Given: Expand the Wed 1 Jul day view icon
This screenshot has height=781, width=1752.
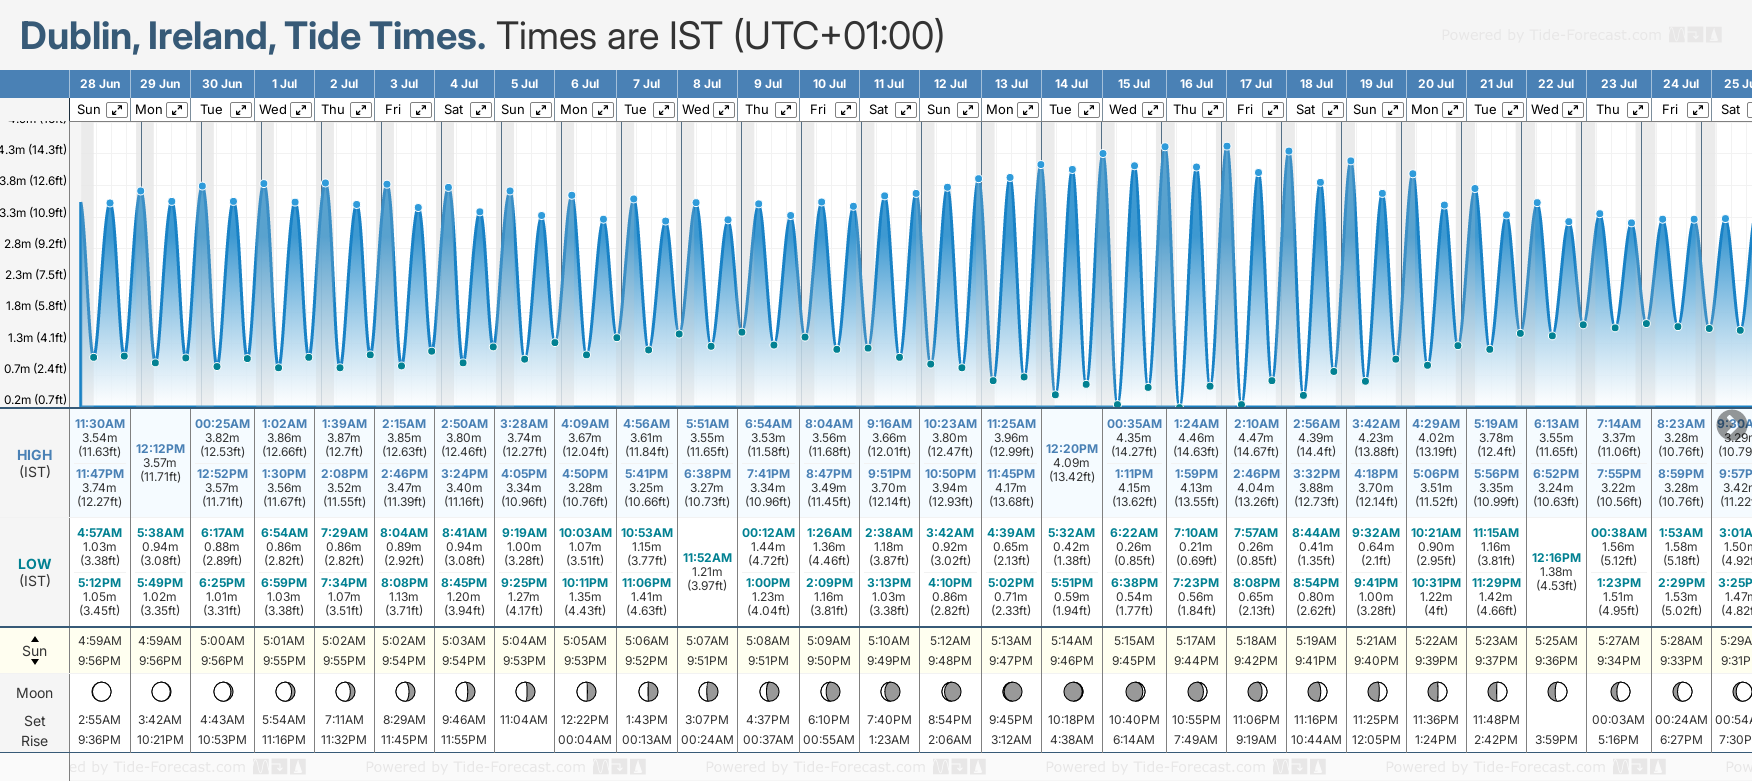Looking at the screenshot, I should click(x=301, y=110).
